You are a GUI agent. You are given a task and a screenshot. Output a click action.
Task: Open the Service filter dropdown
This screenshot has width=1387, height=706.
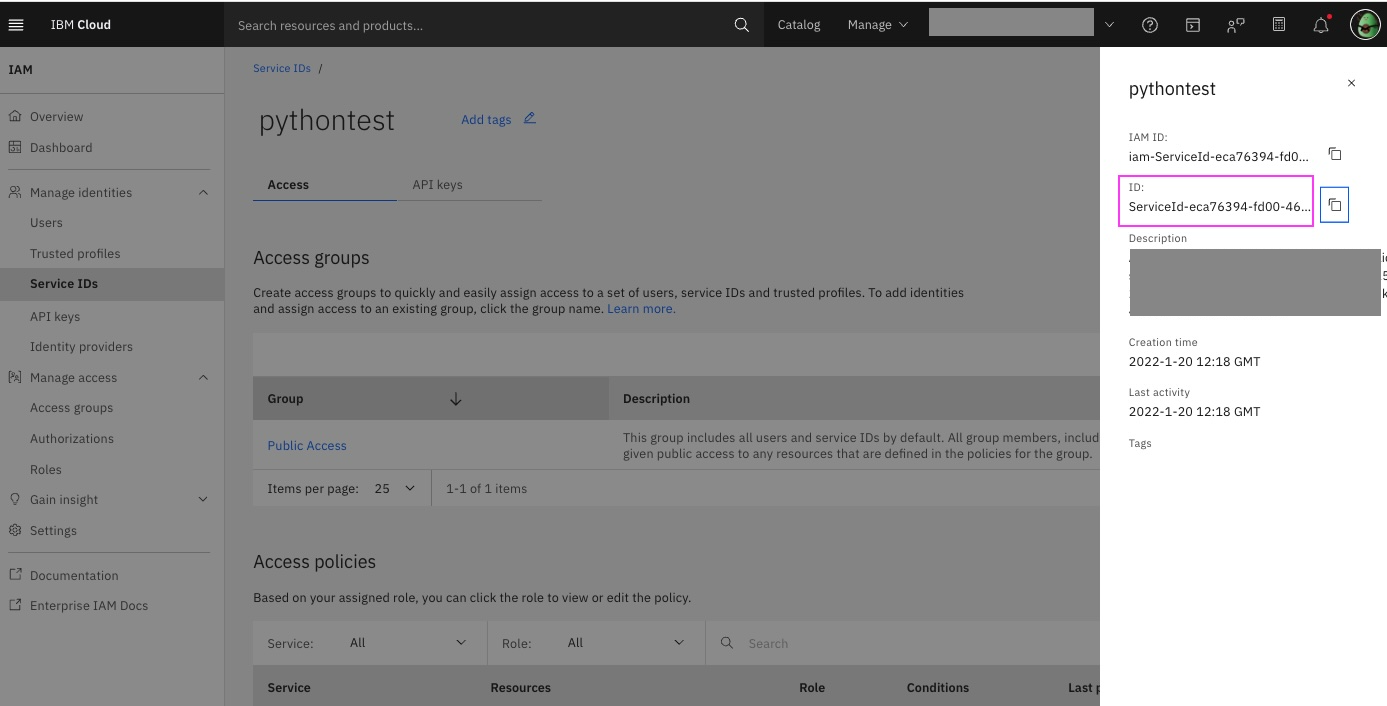tap(409, 643)
